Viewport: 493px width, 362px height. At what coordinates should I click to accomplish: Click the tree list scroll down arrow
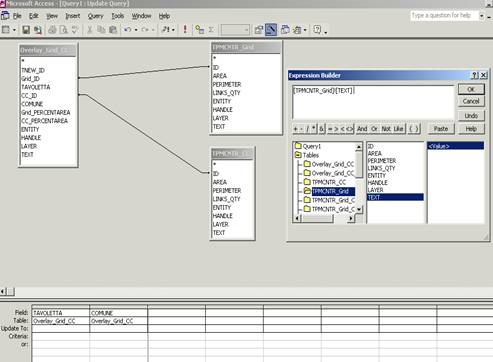[359, 209]
